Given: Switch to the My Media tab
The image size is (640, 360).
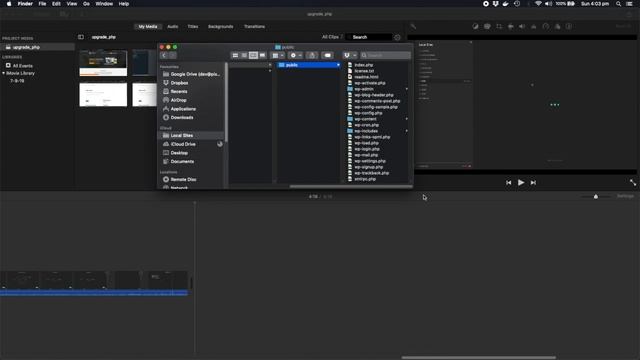Looking at the screenshot, I should tap(148, 27).
